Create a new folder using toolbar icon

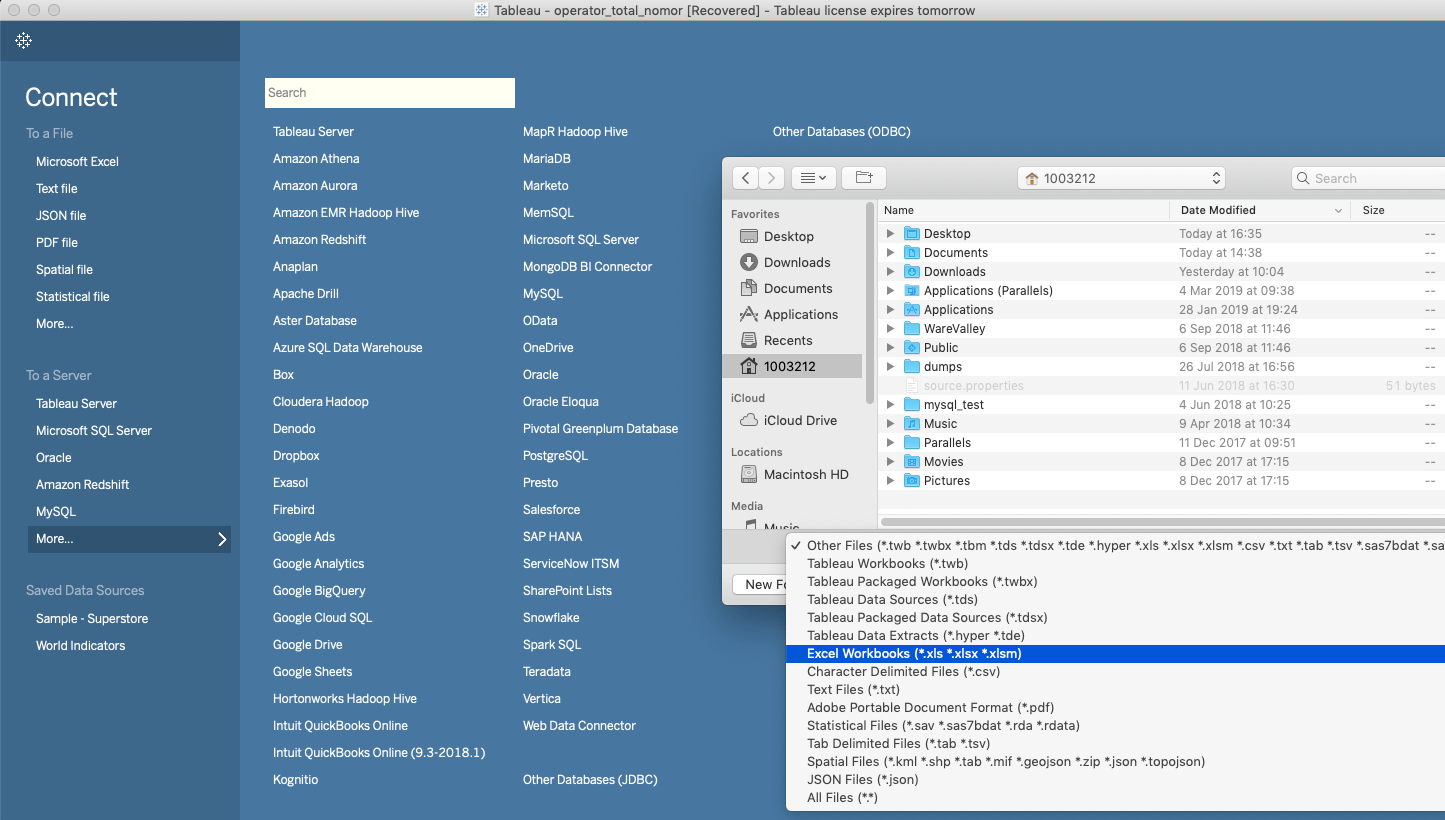[864, 178]
